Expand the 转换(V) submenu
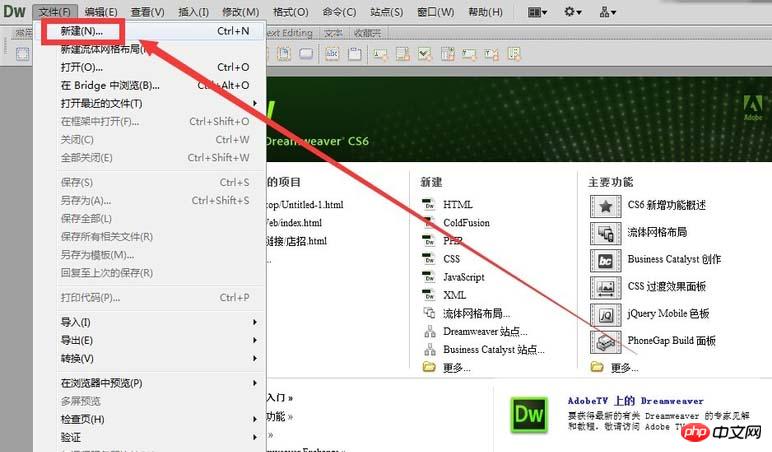 coord(150,358)
